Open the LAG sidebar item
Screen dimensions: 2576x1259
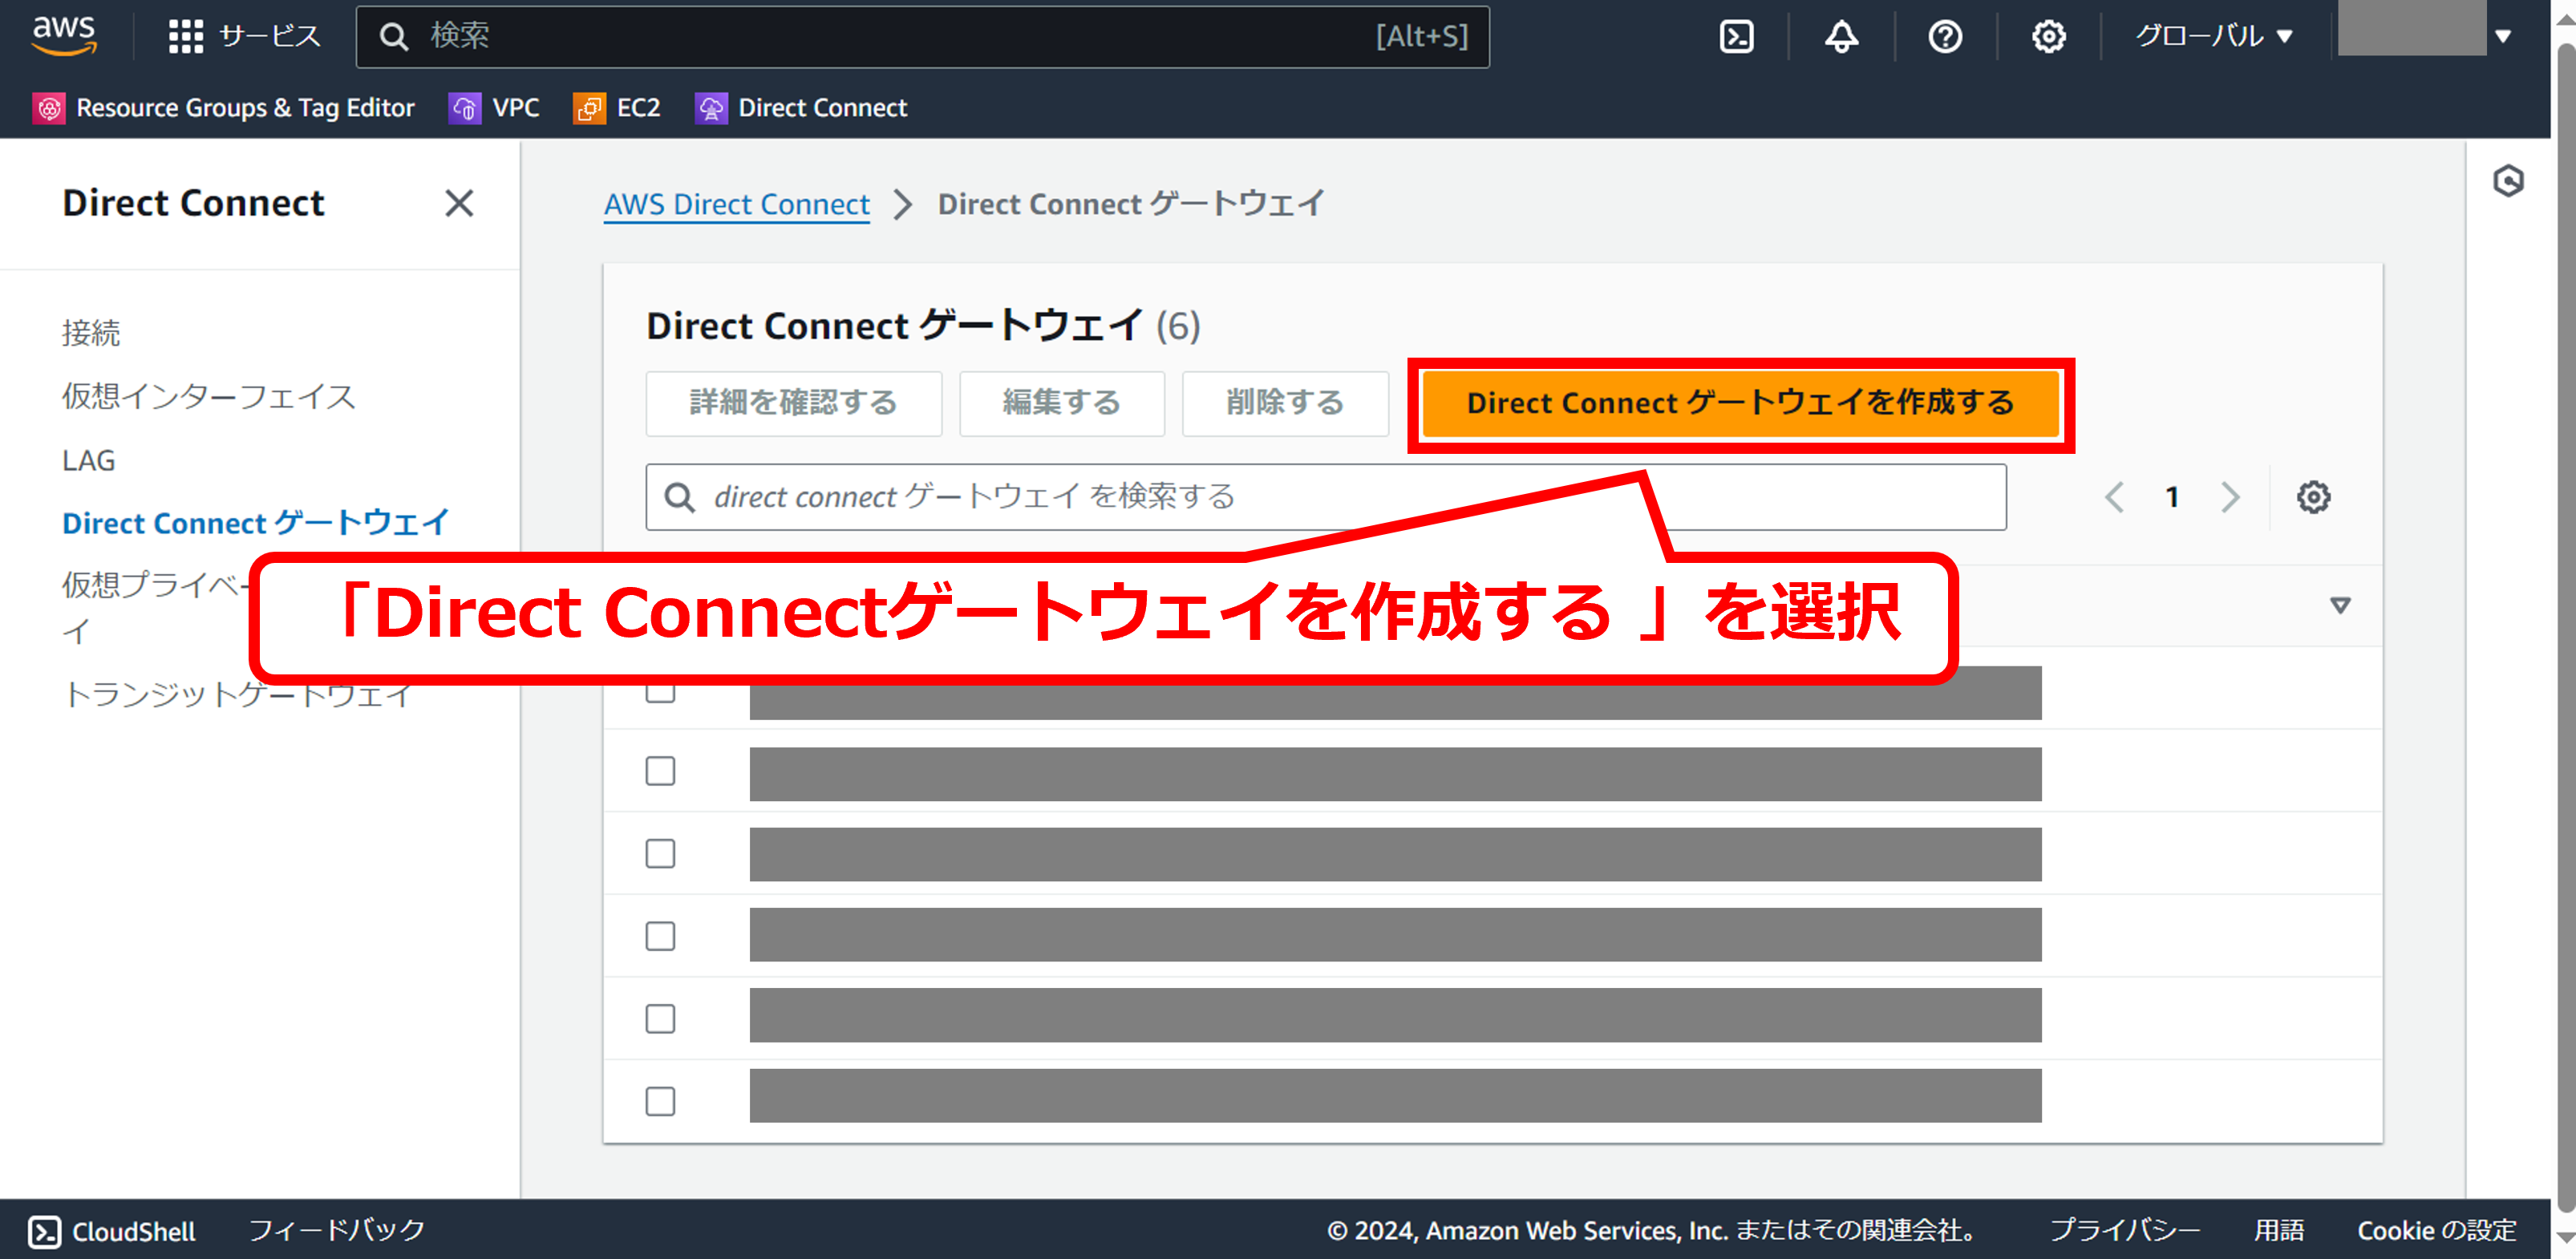(89, 460)
